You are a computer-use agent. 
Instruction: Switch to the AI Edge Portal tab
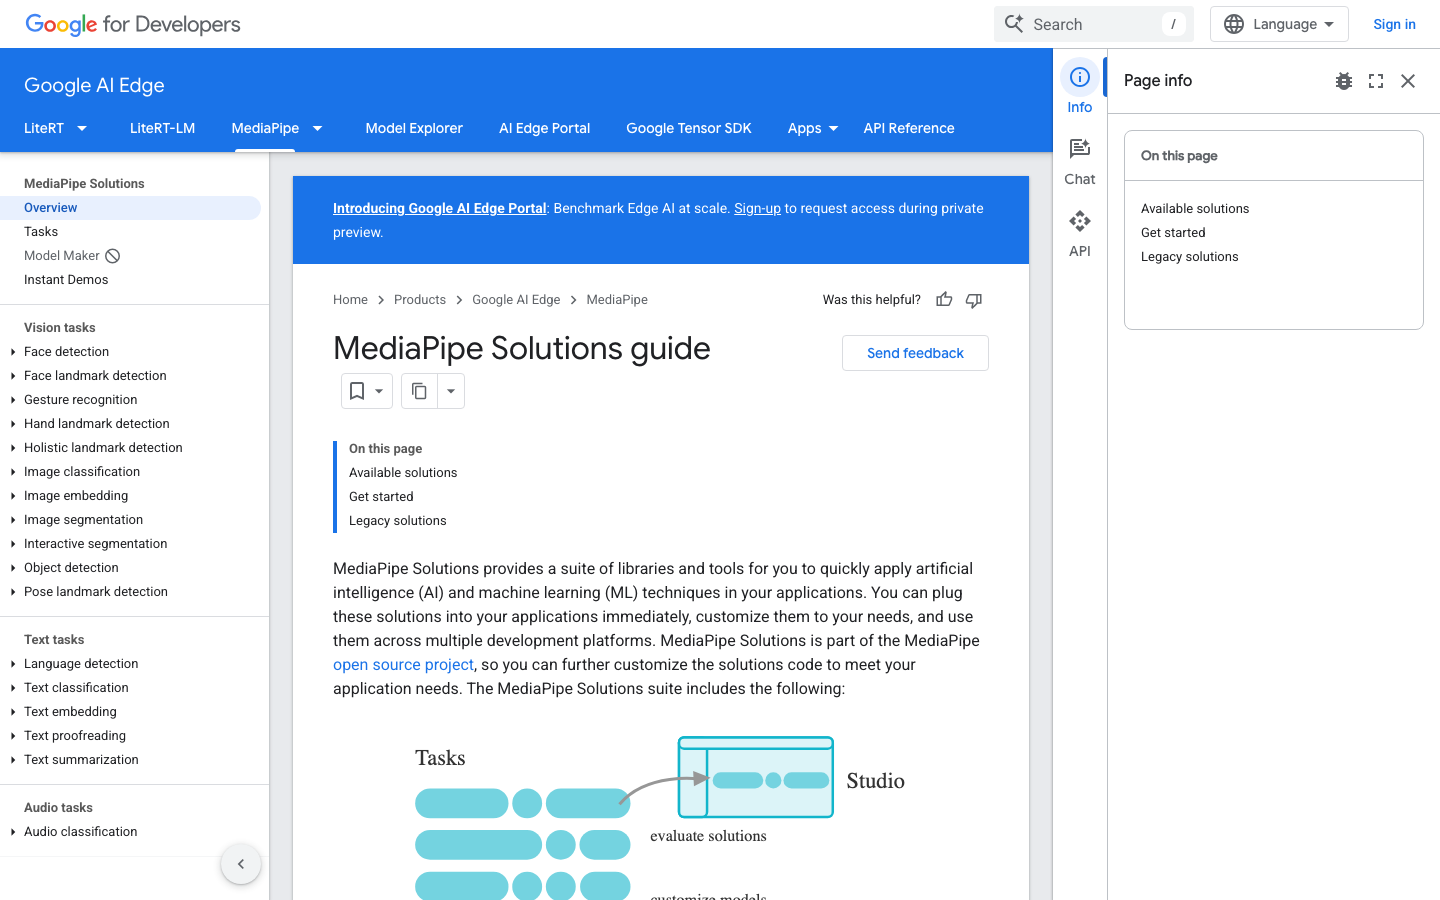point(544,128)
